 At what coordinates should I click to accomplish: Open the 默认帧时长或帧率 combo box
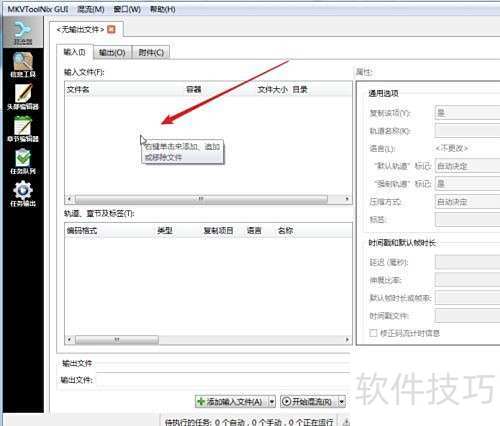467,298
